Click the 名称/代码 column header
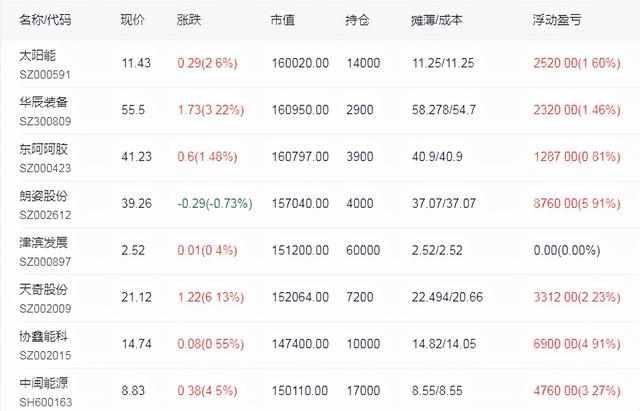Image resolution: width=640 pixels, height=411 pixels. click(45, 20)
